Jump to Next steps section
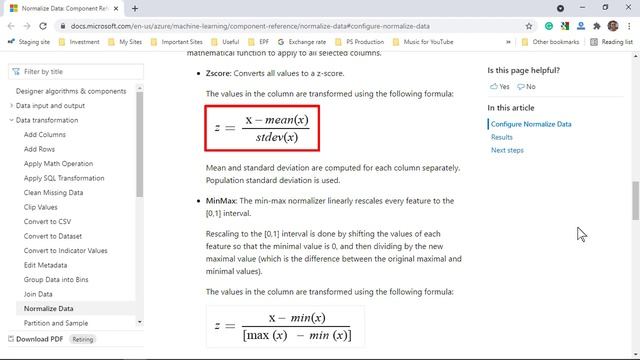This screenshot has height=360, width=640. click(507, 150)
